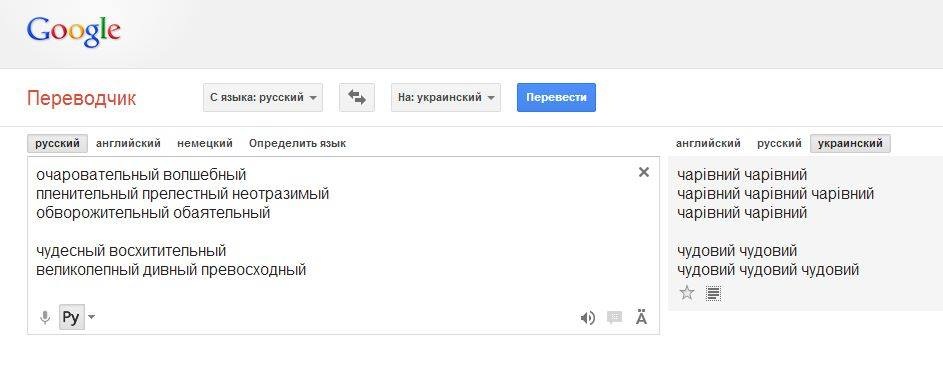
Task: Open 'С языка: русский' dropdown
Action: (x=263, y=97)
